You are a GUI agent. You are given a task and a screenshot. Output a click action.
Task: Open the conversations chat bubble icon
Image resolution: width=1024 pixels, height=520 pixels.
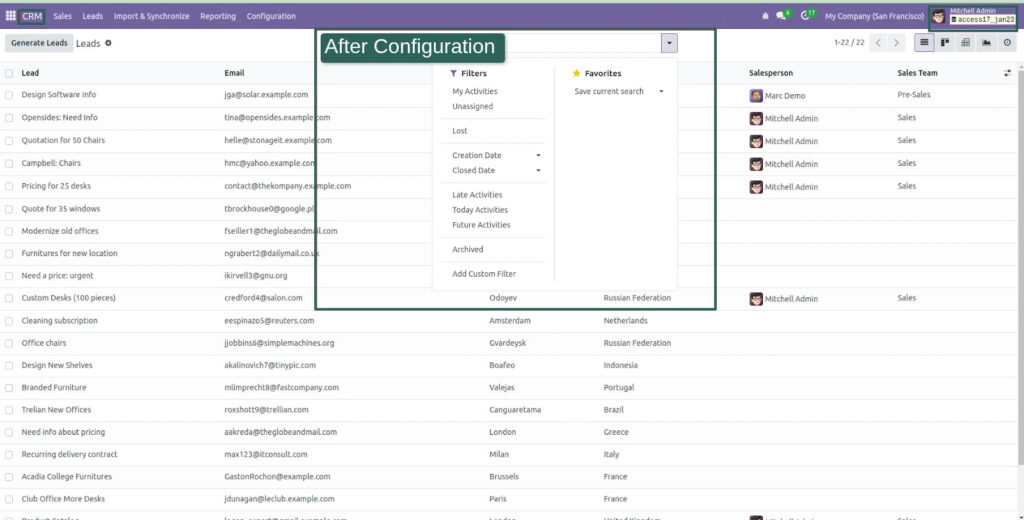[782, 16]
